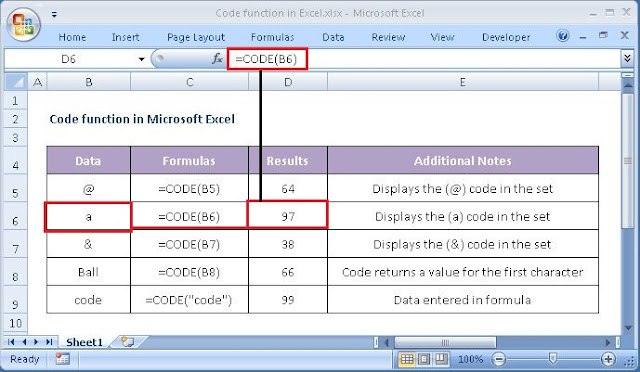Select column D header
The image size is (640, 372).
pos(288,82)
